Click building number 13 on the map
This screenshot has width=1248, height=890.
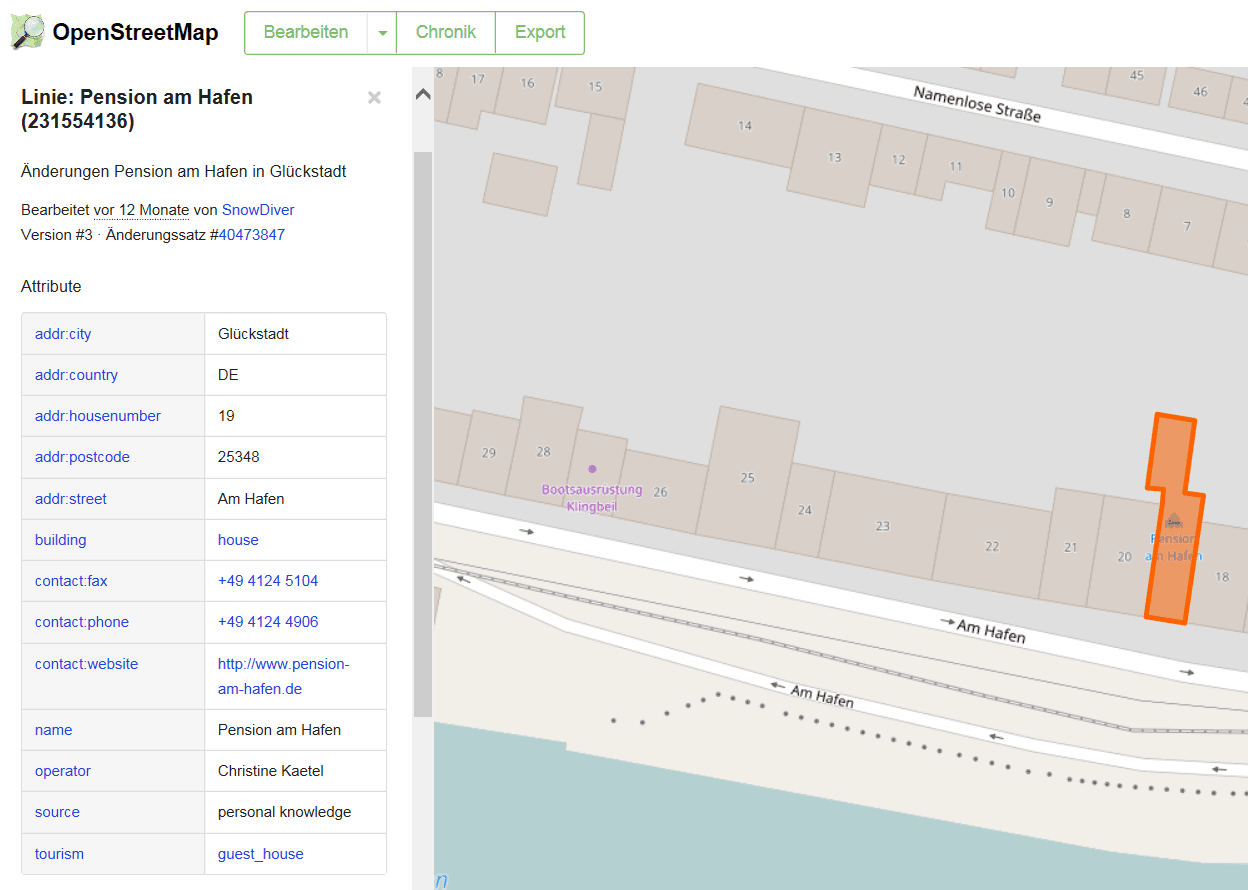pos(835,158)
